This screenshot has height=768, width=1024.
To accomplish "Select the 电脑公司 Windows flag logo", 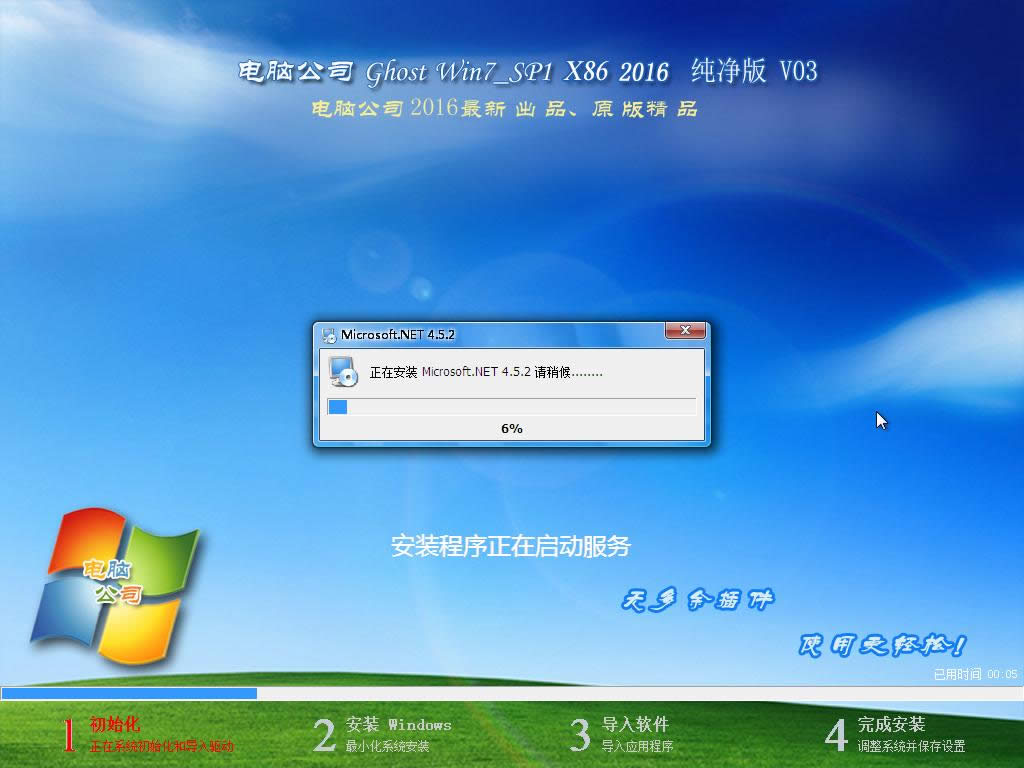I will coord(115,585).
